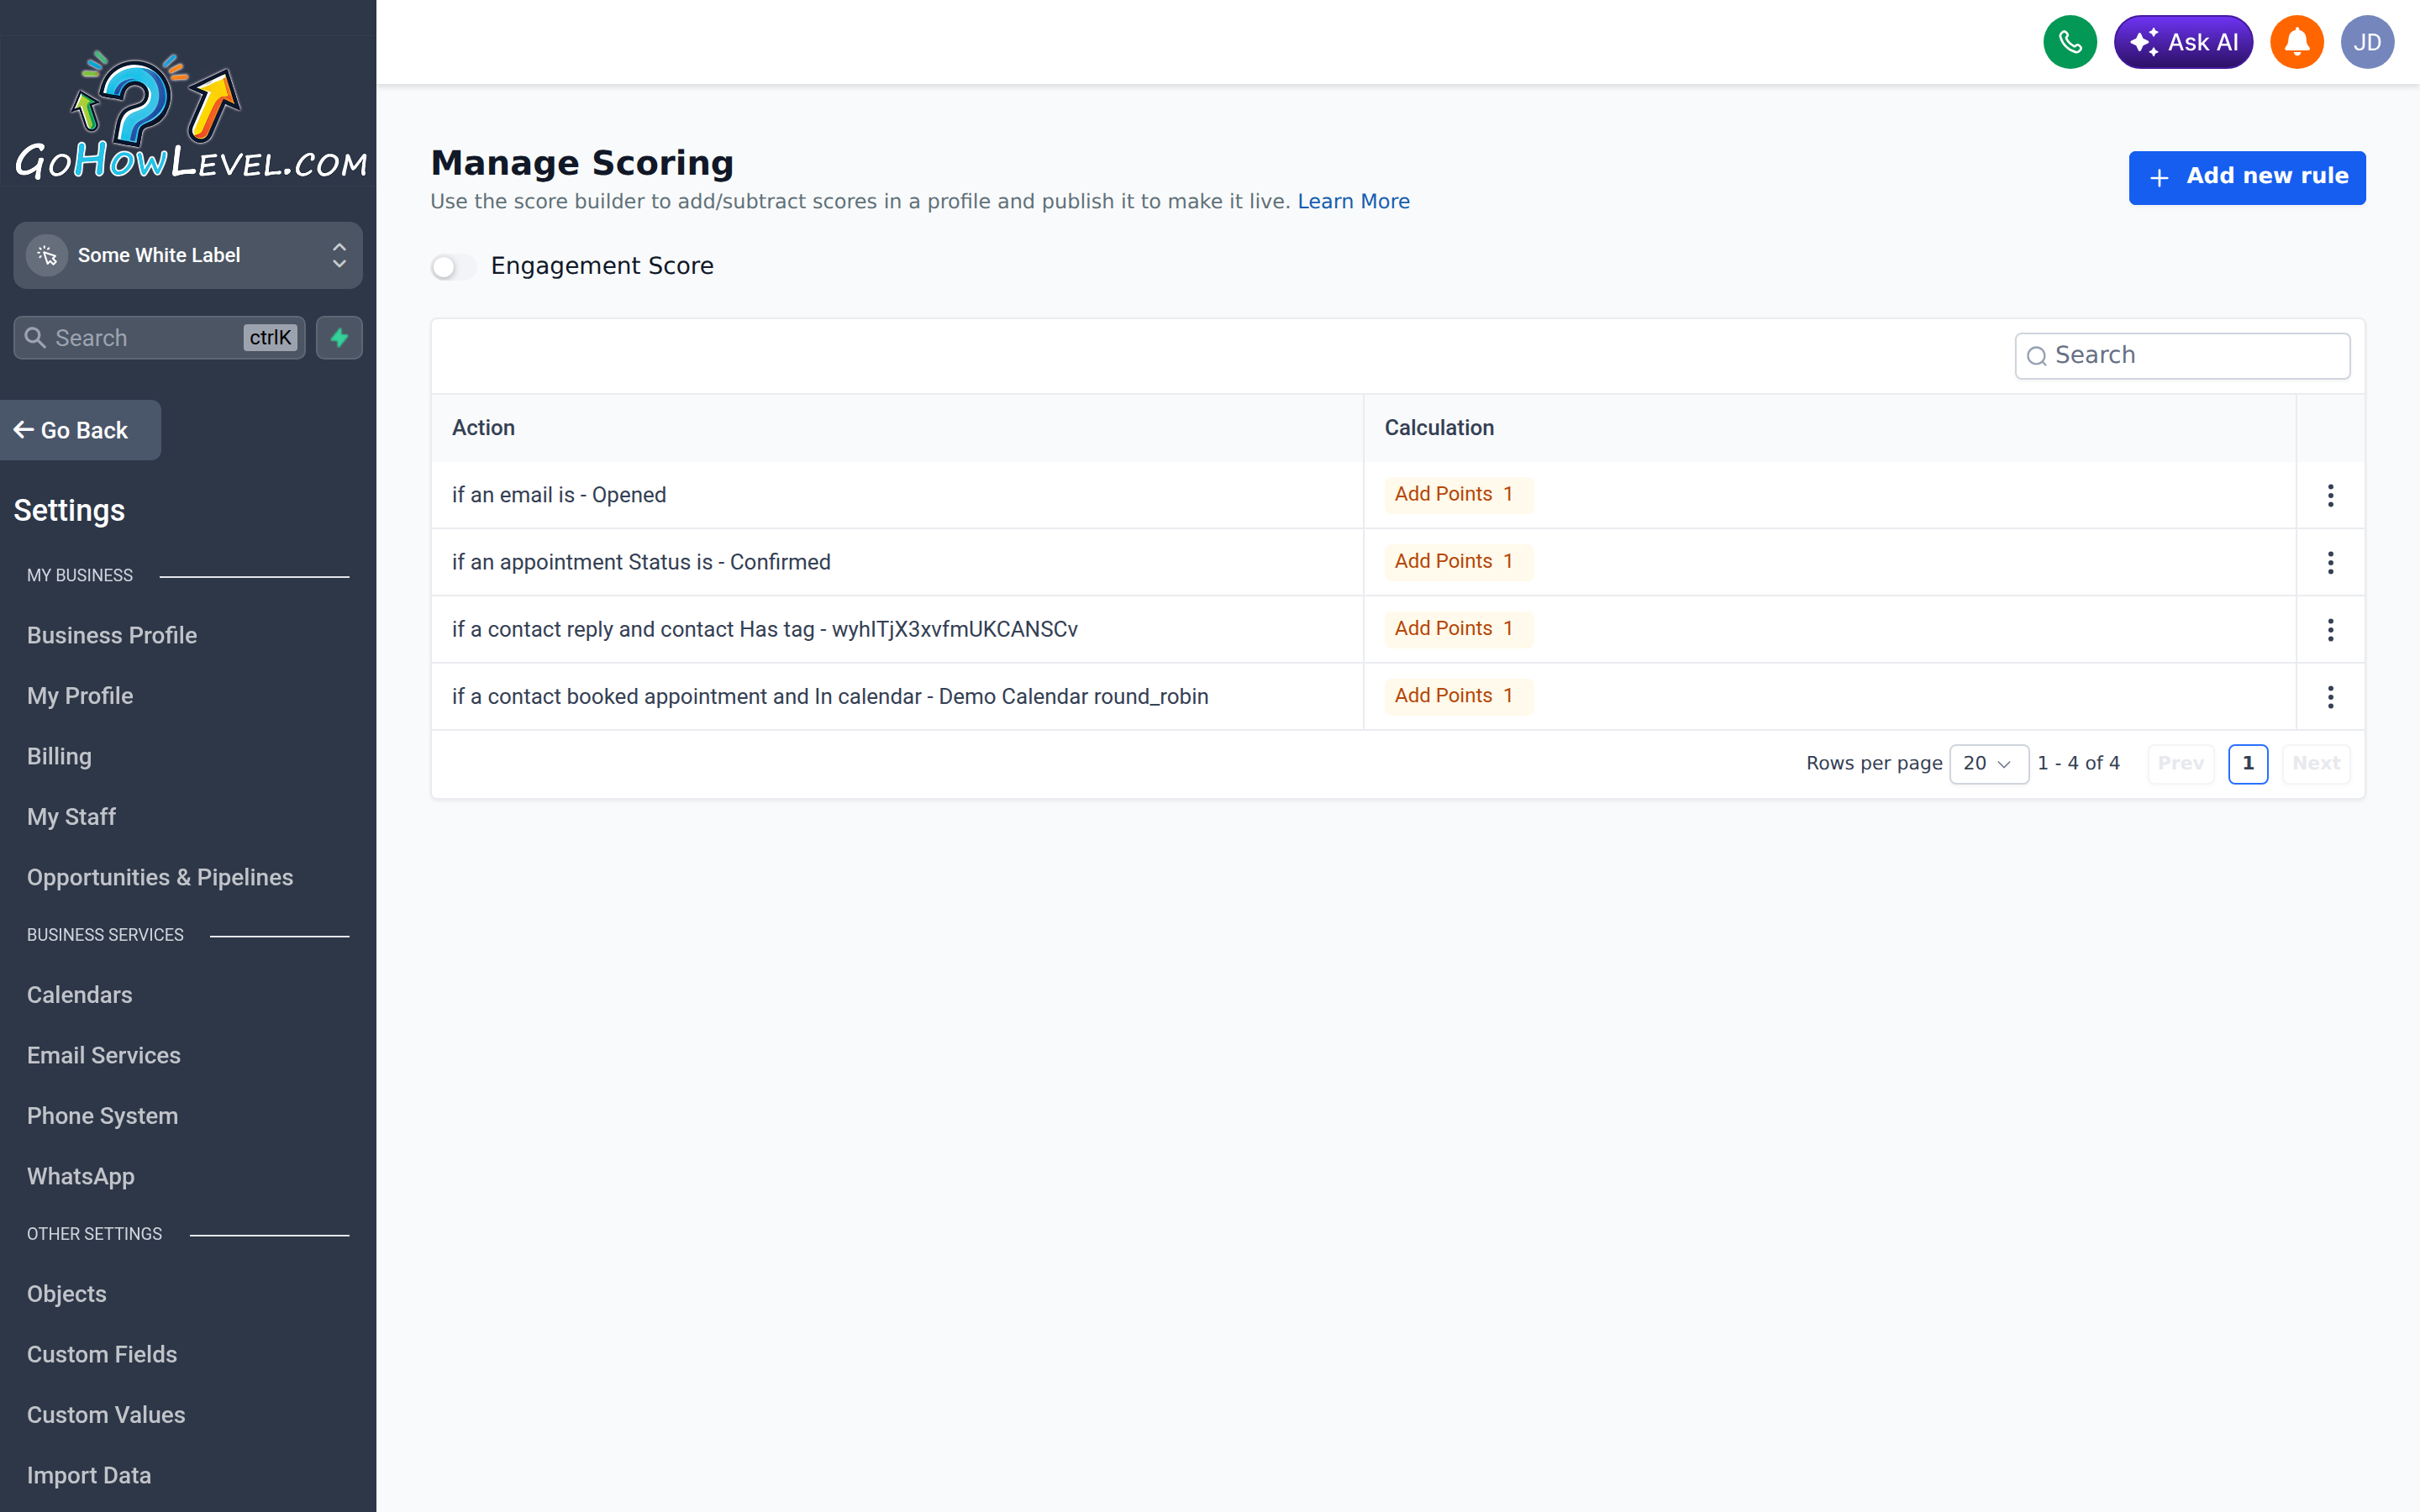The image size is (2420, 1512).
Task: Select page 1 in pagination
Action: pyautogui.click(x=2248, y=764)
